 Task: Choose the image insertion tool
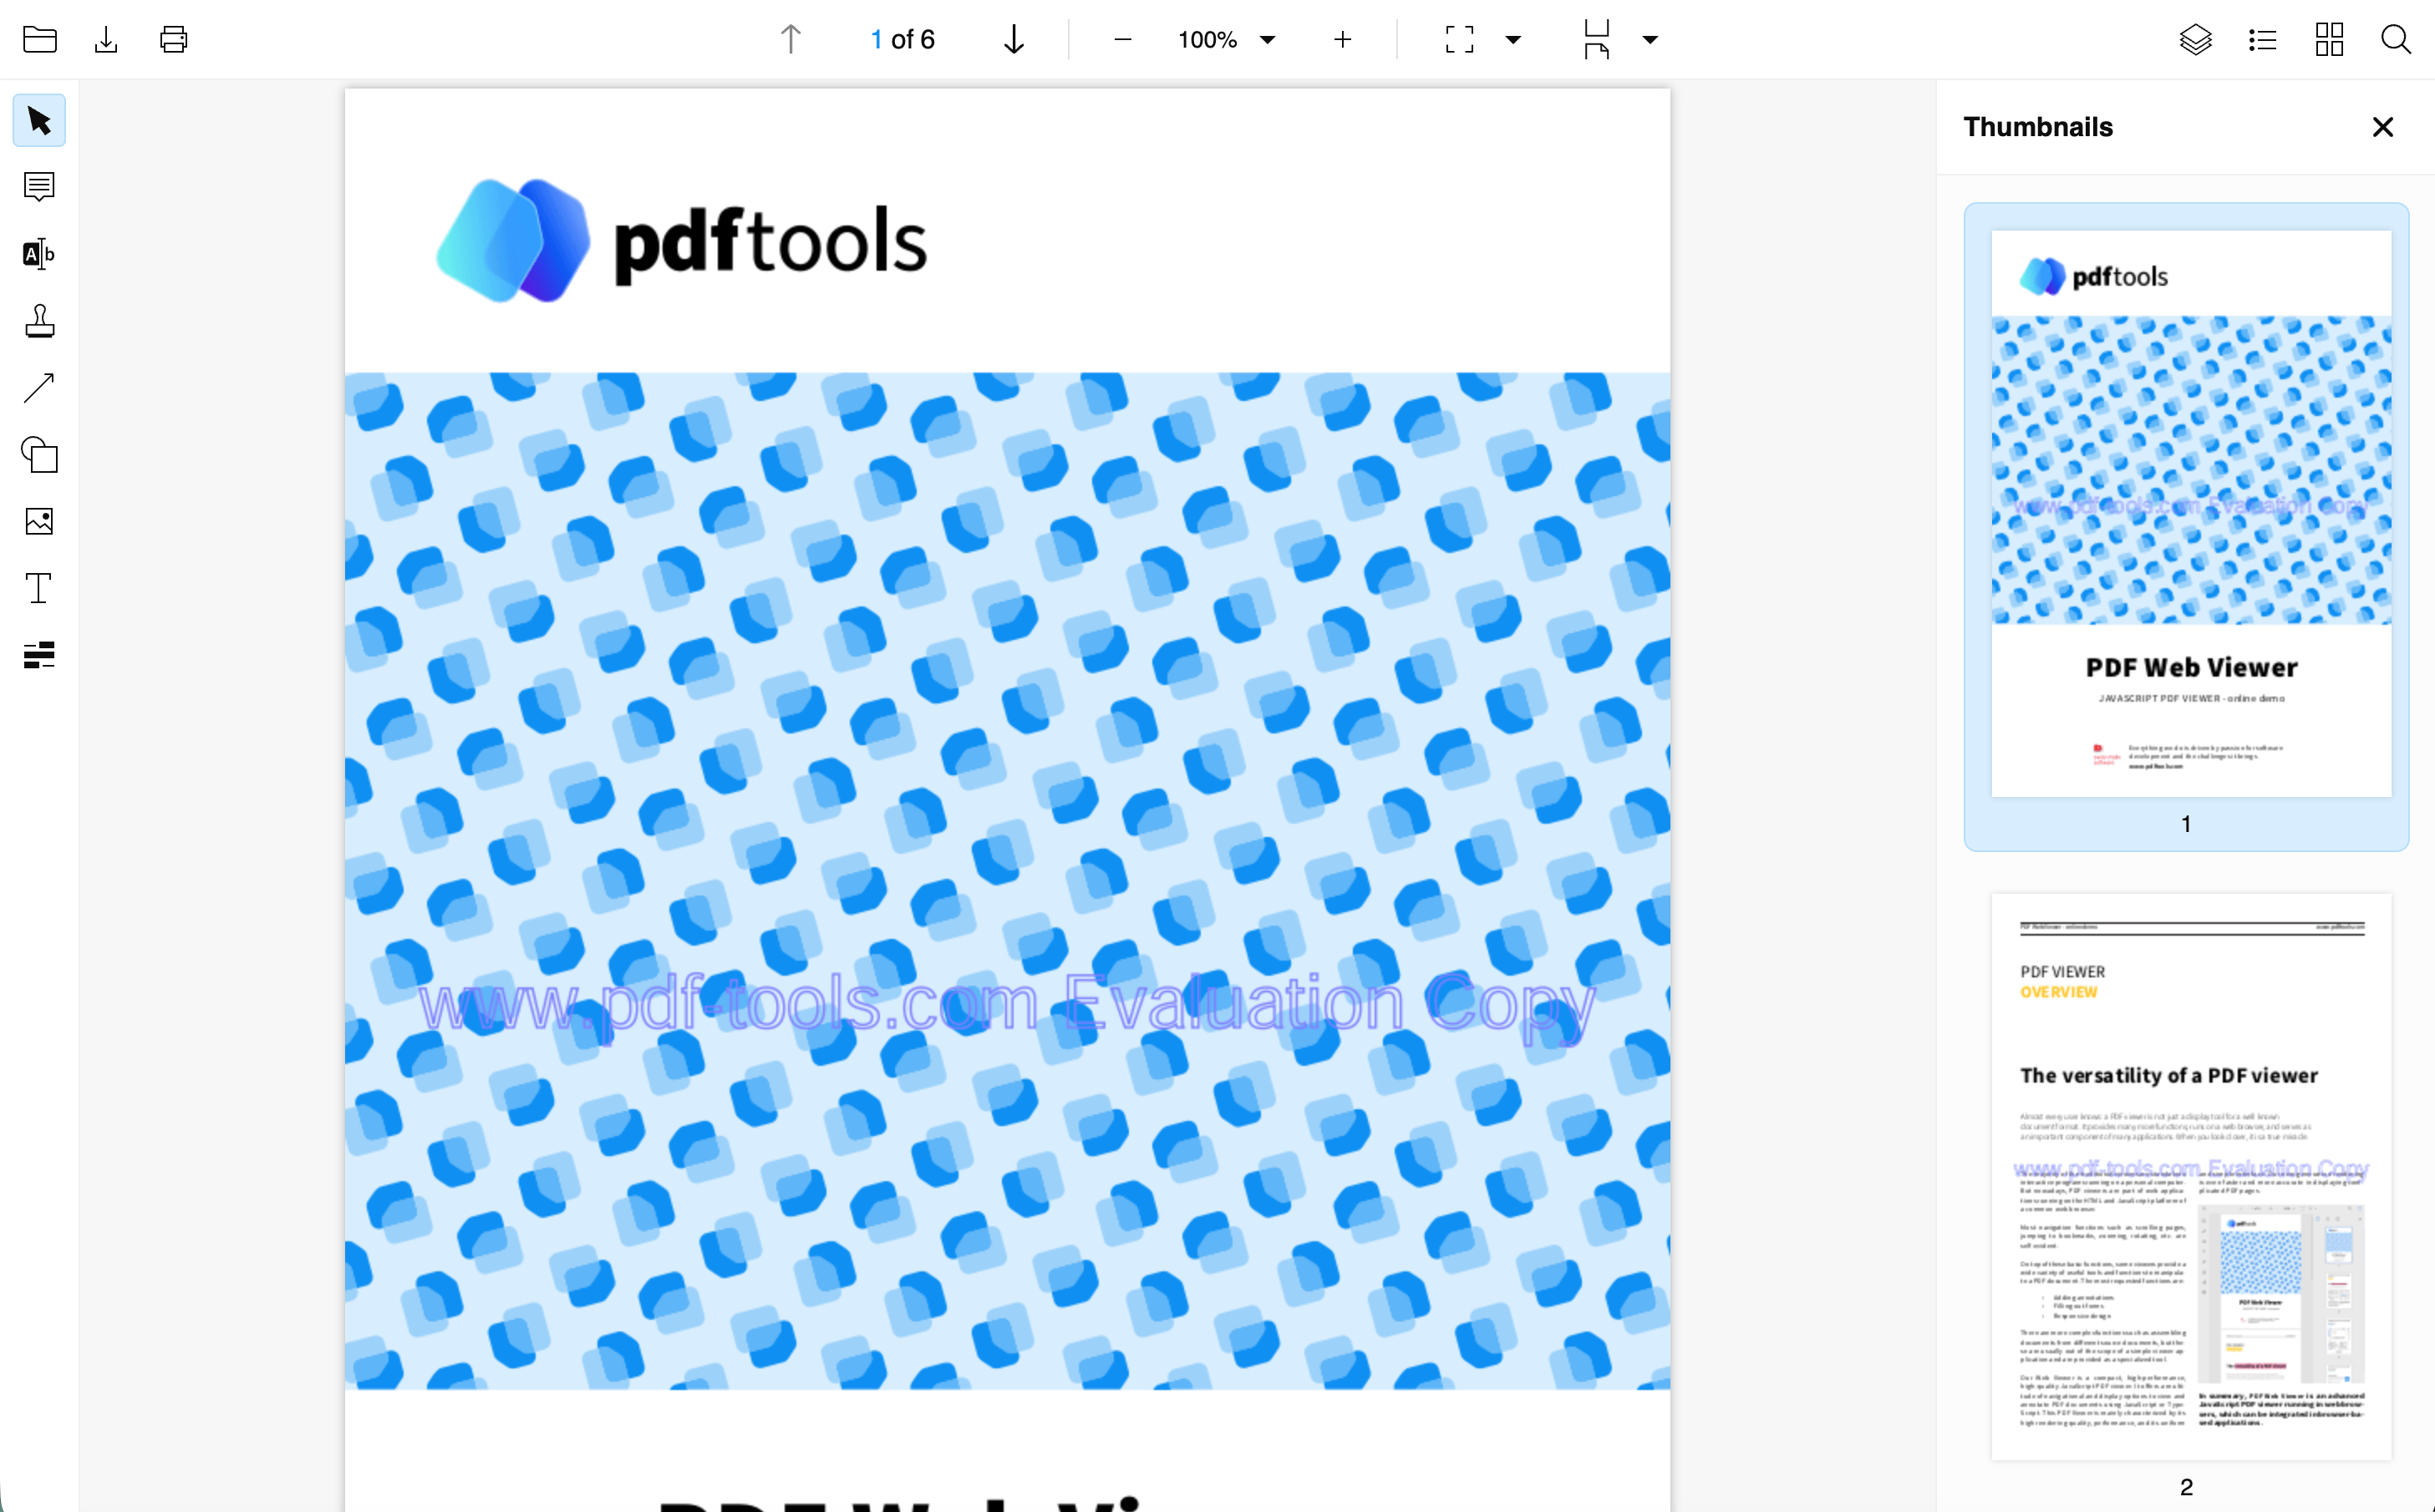(x=39, y=521)
